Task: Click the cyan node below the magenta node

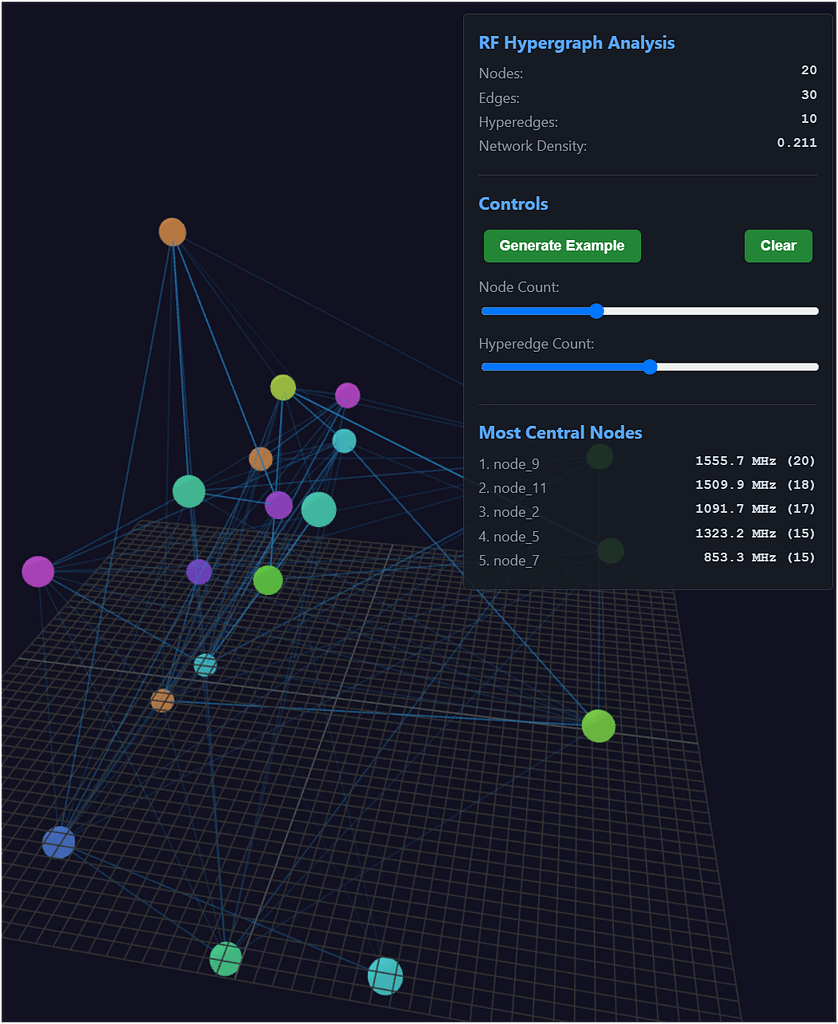Action: pos(344,441)
